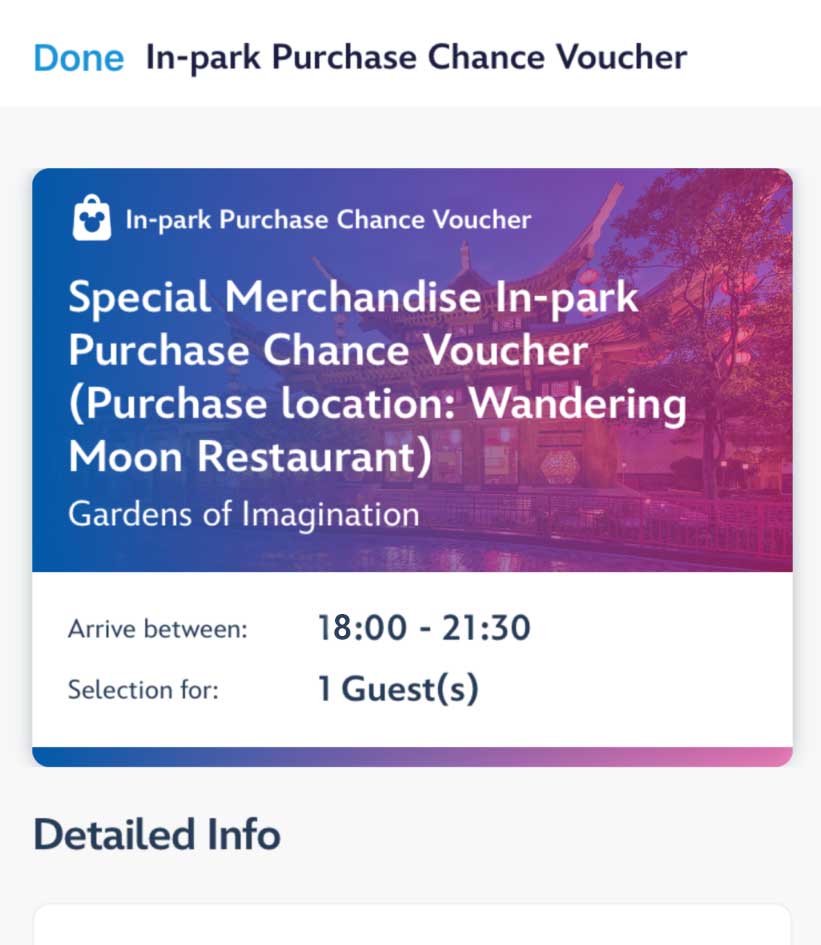Tap the Done link at top
This screenshot has height=945, width=821.
click(x=79, y=58)
